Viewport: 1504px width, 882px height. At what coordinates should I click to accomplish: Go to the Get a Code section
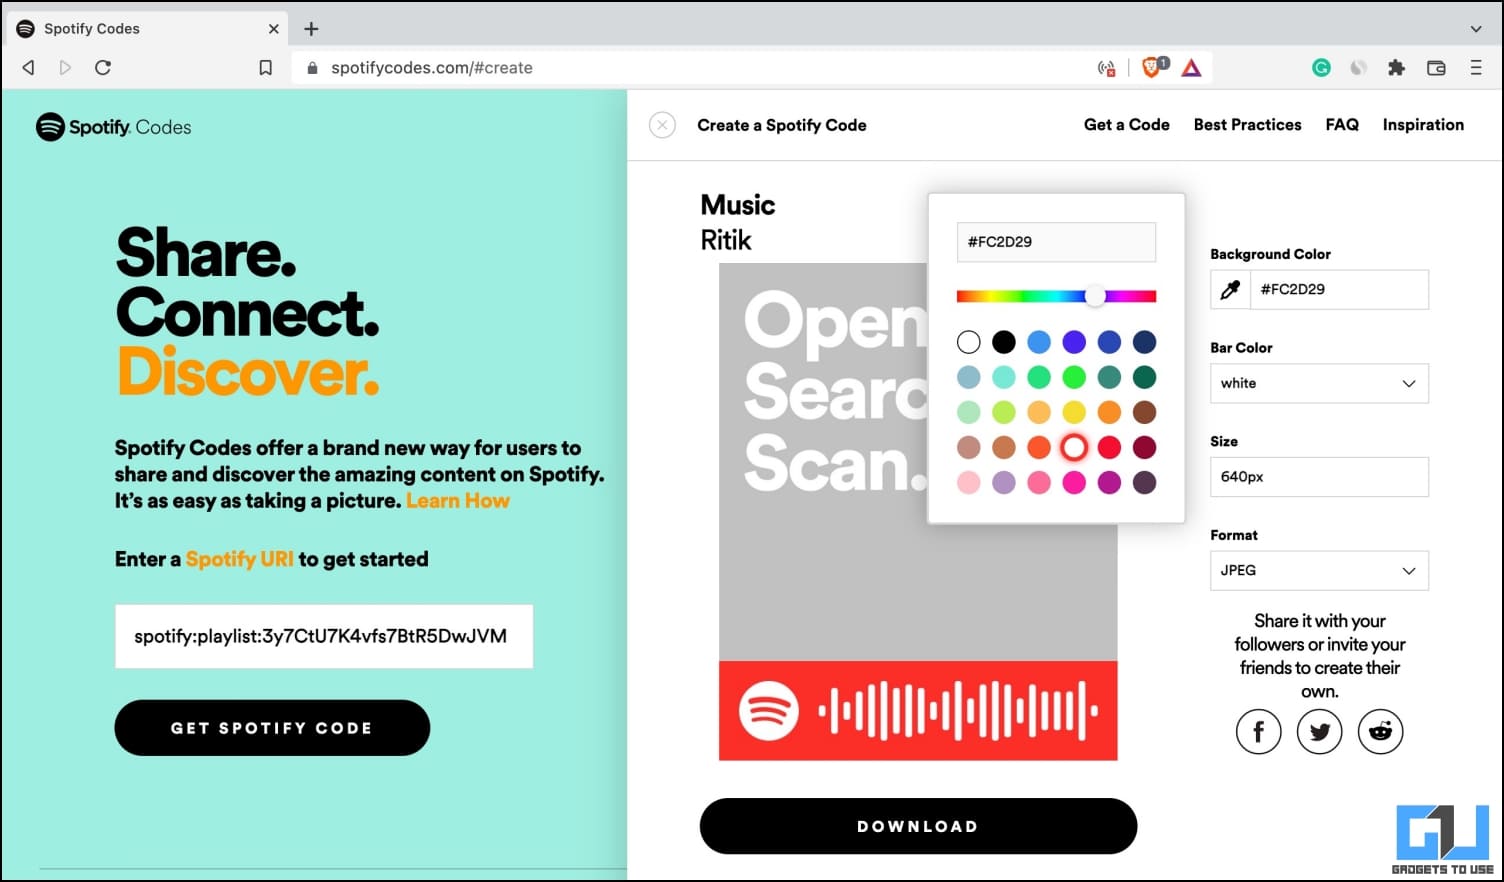pos(1127,125)
